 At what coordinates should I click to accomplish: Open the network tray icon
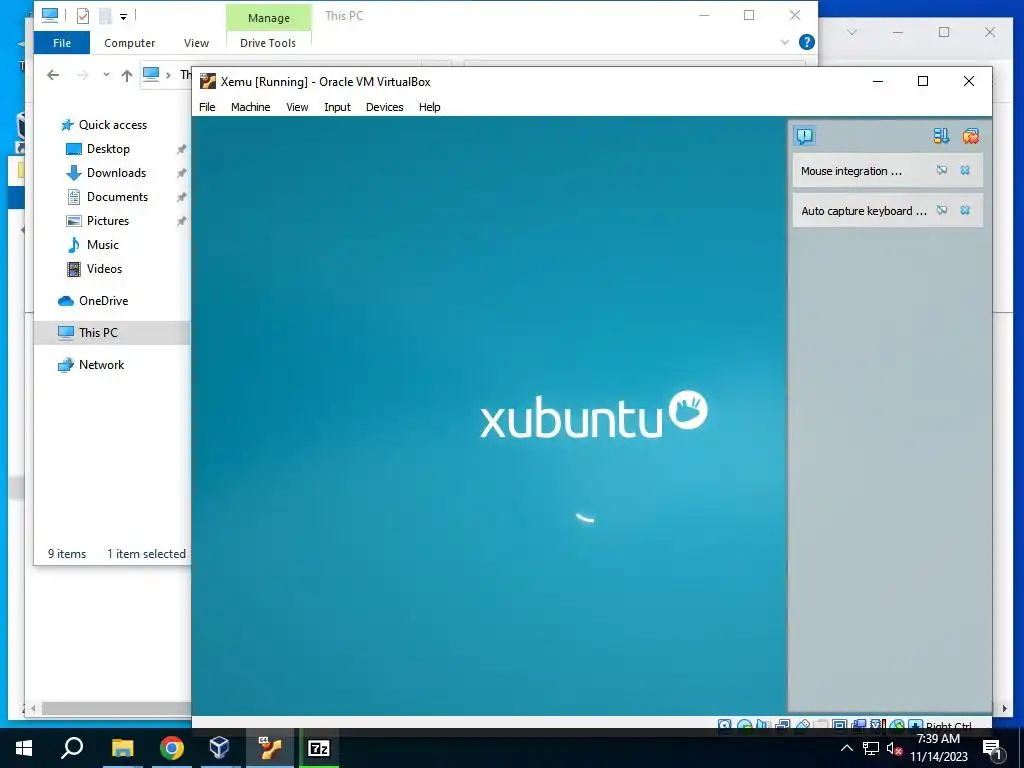point(871,749)
